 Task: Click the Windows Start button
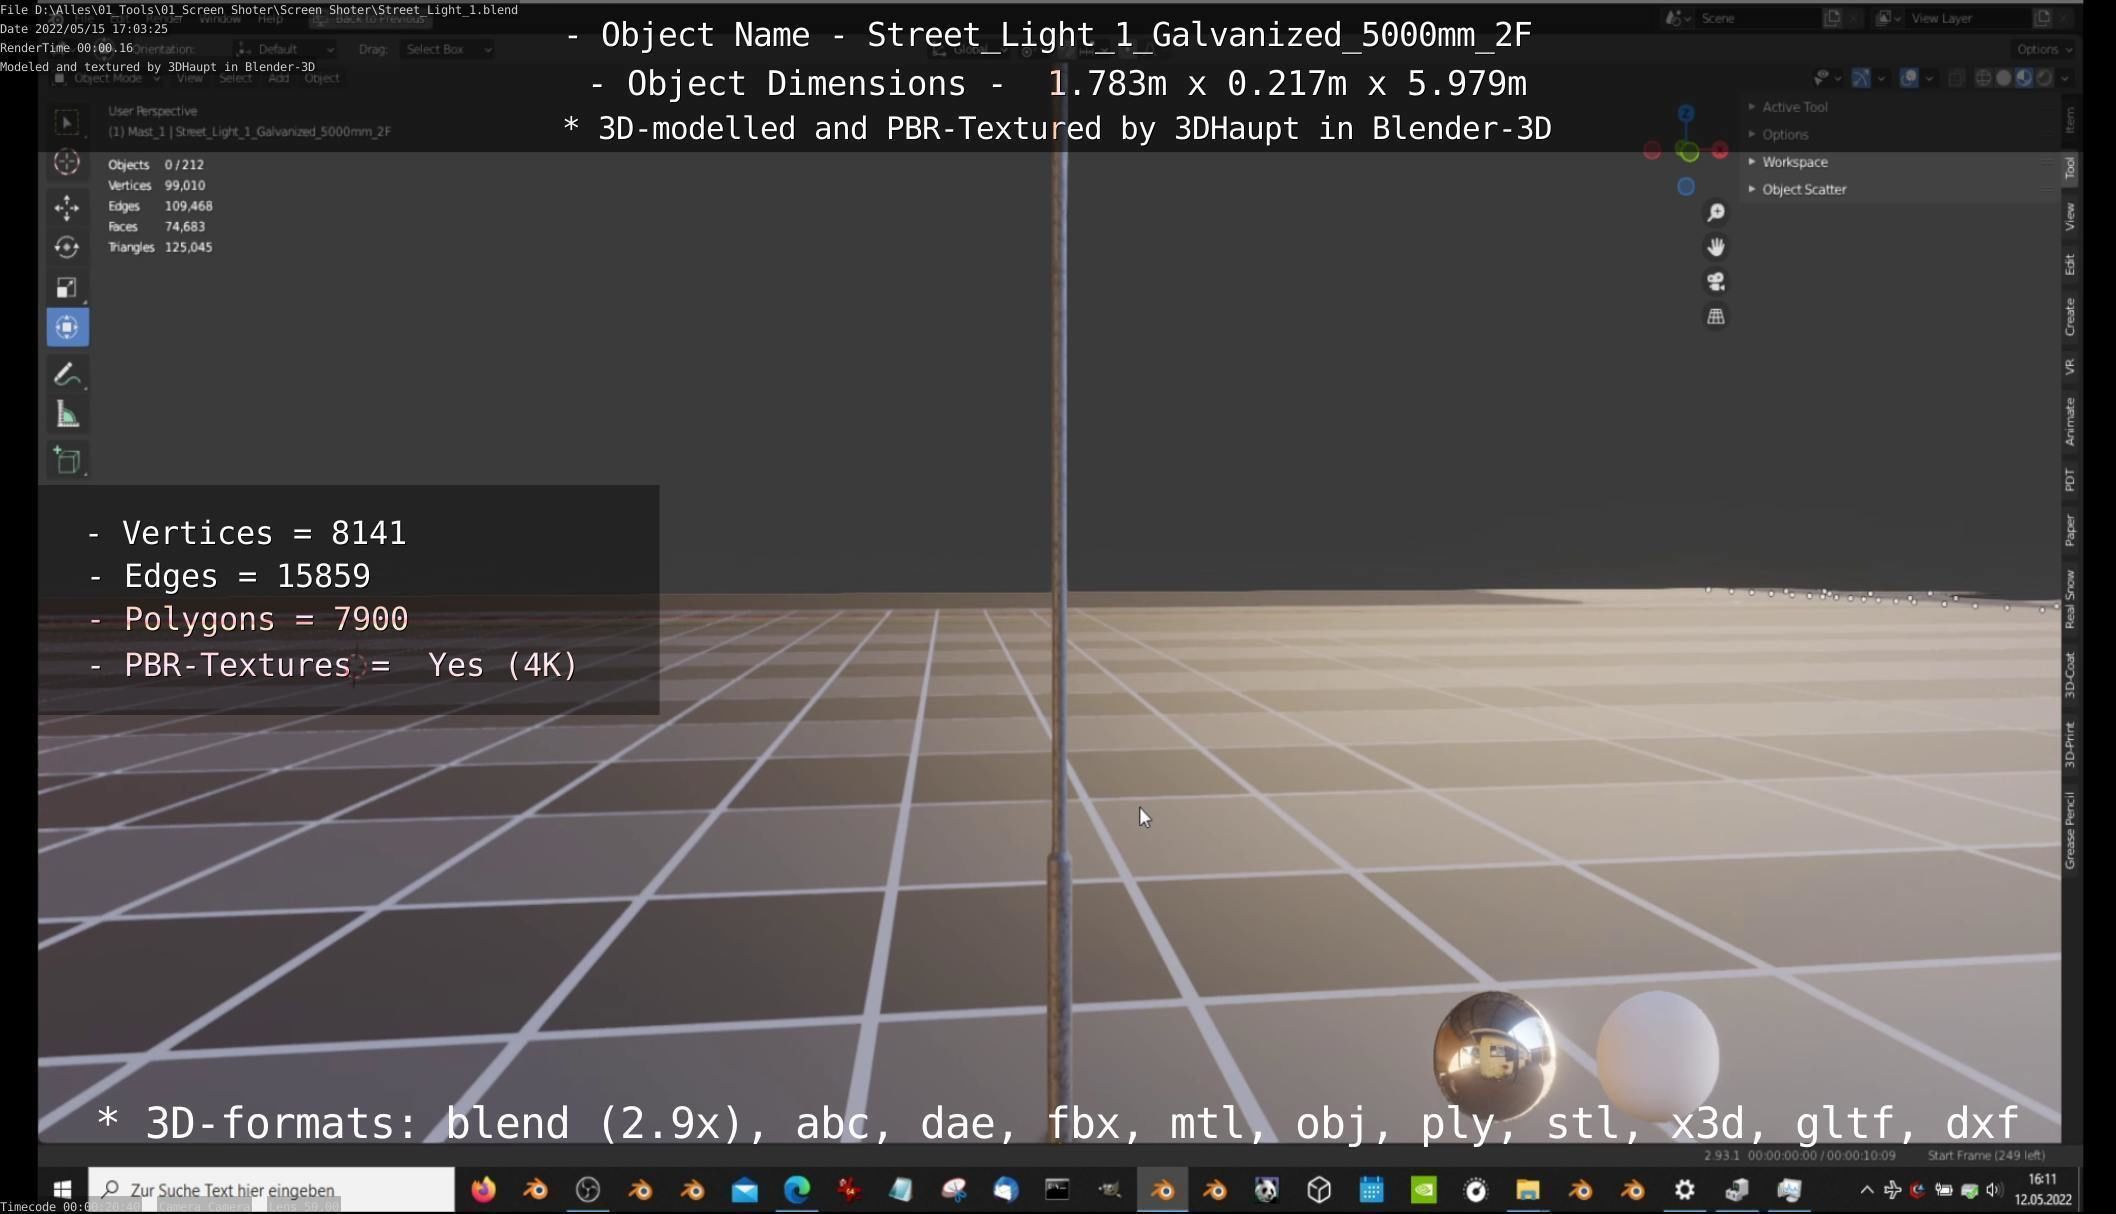(x=62, y=1190)
